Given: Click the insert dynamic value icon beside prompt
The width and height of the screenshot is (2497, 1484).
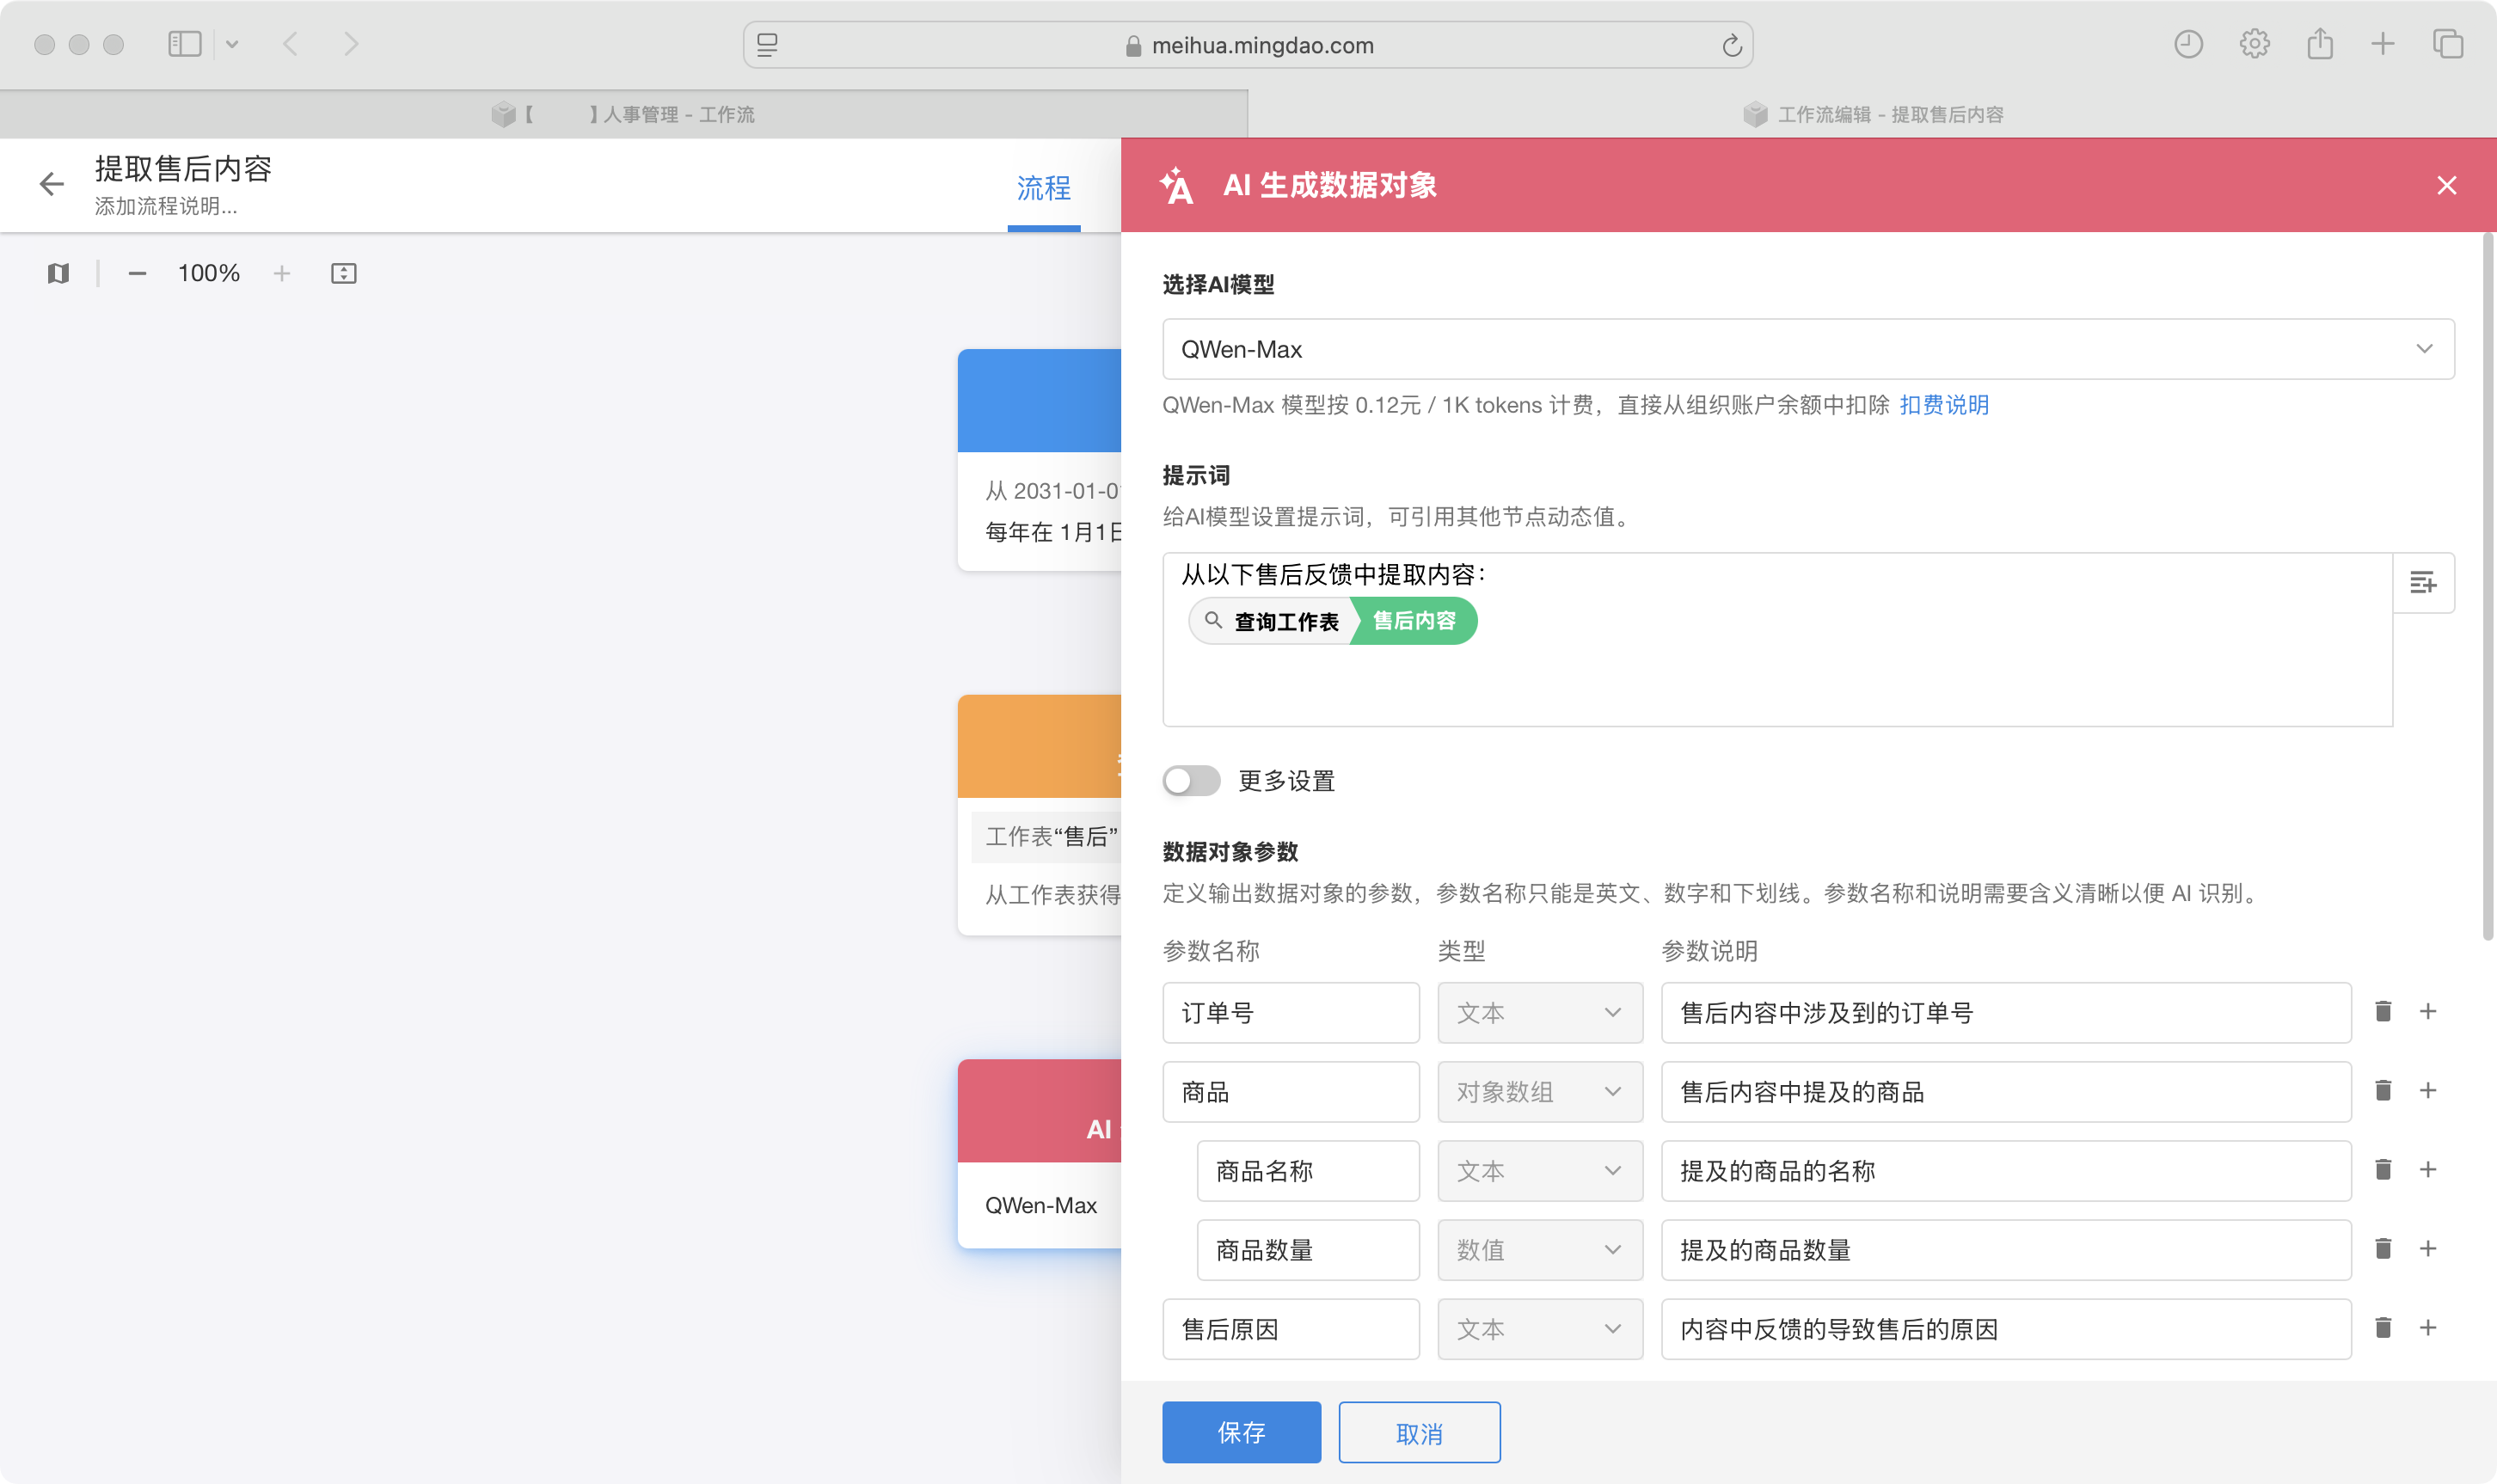Looking at the screenshot, I should click(2423, 582).
